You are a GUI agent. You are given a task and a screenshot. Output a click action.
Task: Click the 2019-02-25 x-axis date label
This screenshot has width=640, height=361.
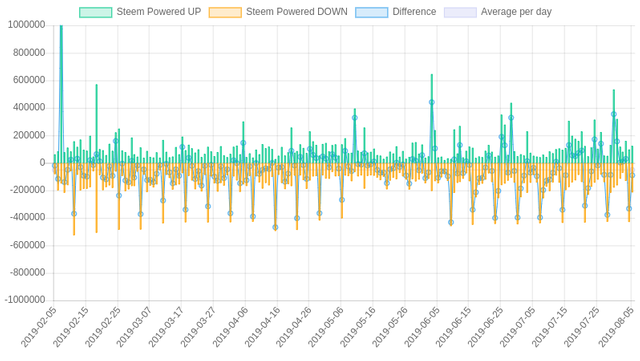coord(102,328)
